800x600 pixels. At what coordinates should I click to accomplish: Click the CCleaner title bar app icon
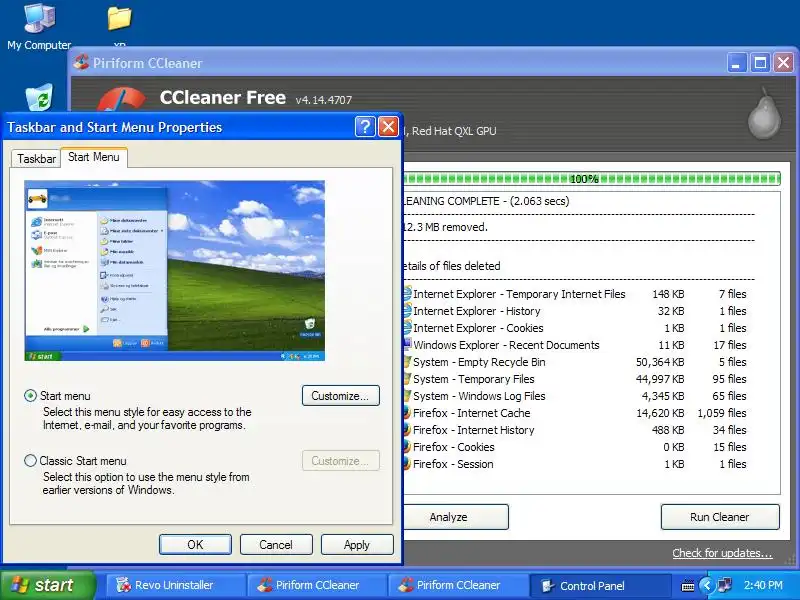81,63
